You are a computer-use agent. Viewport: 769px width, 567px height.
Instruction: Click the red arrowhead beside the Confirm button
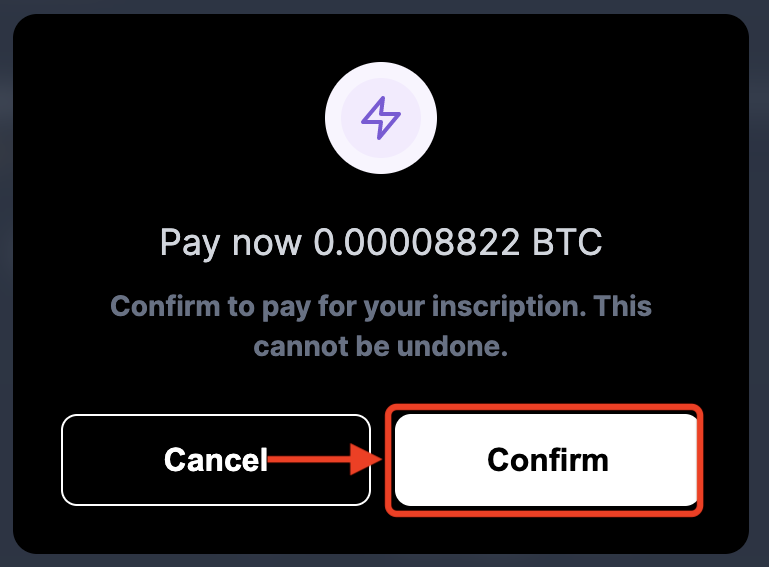tap(365, 460)
